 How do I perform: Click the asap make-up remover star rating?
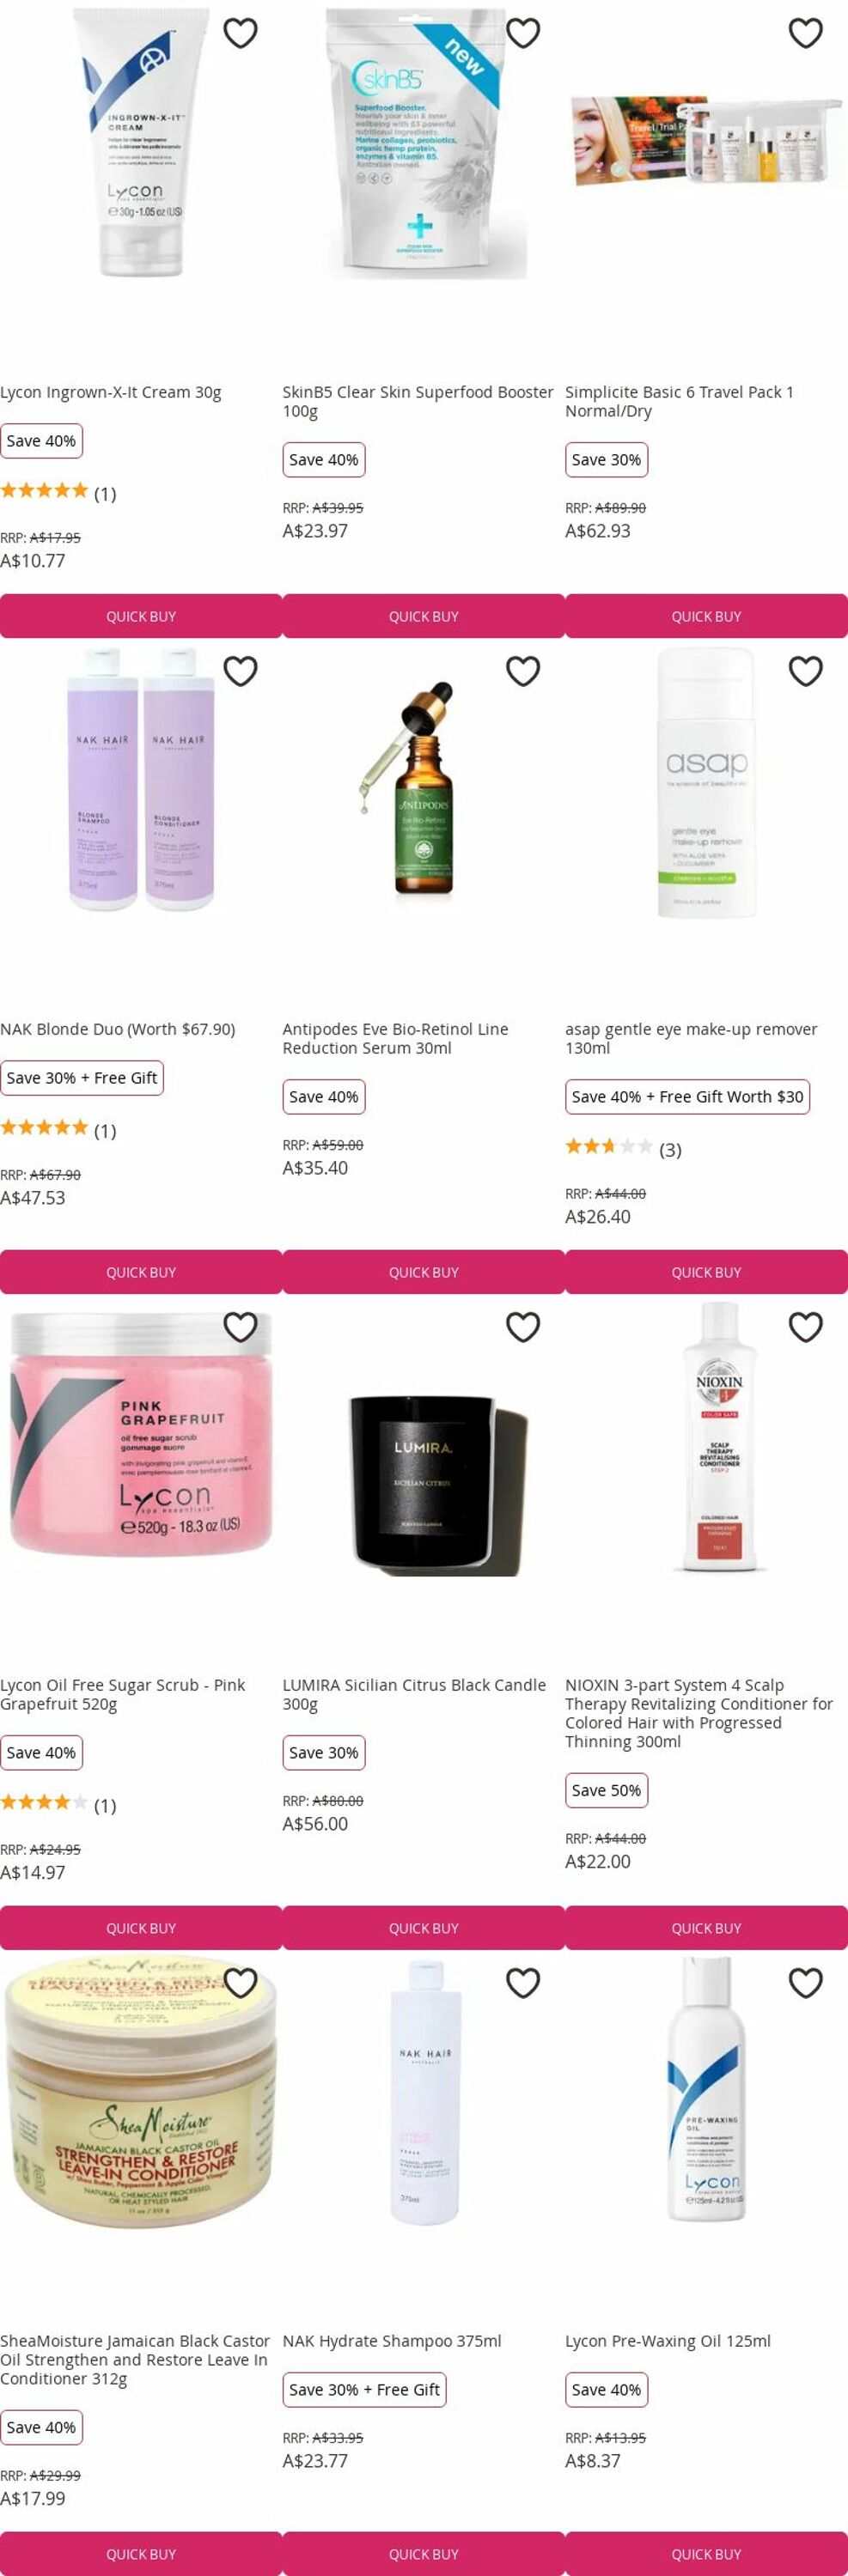(x=609, y=1146)
